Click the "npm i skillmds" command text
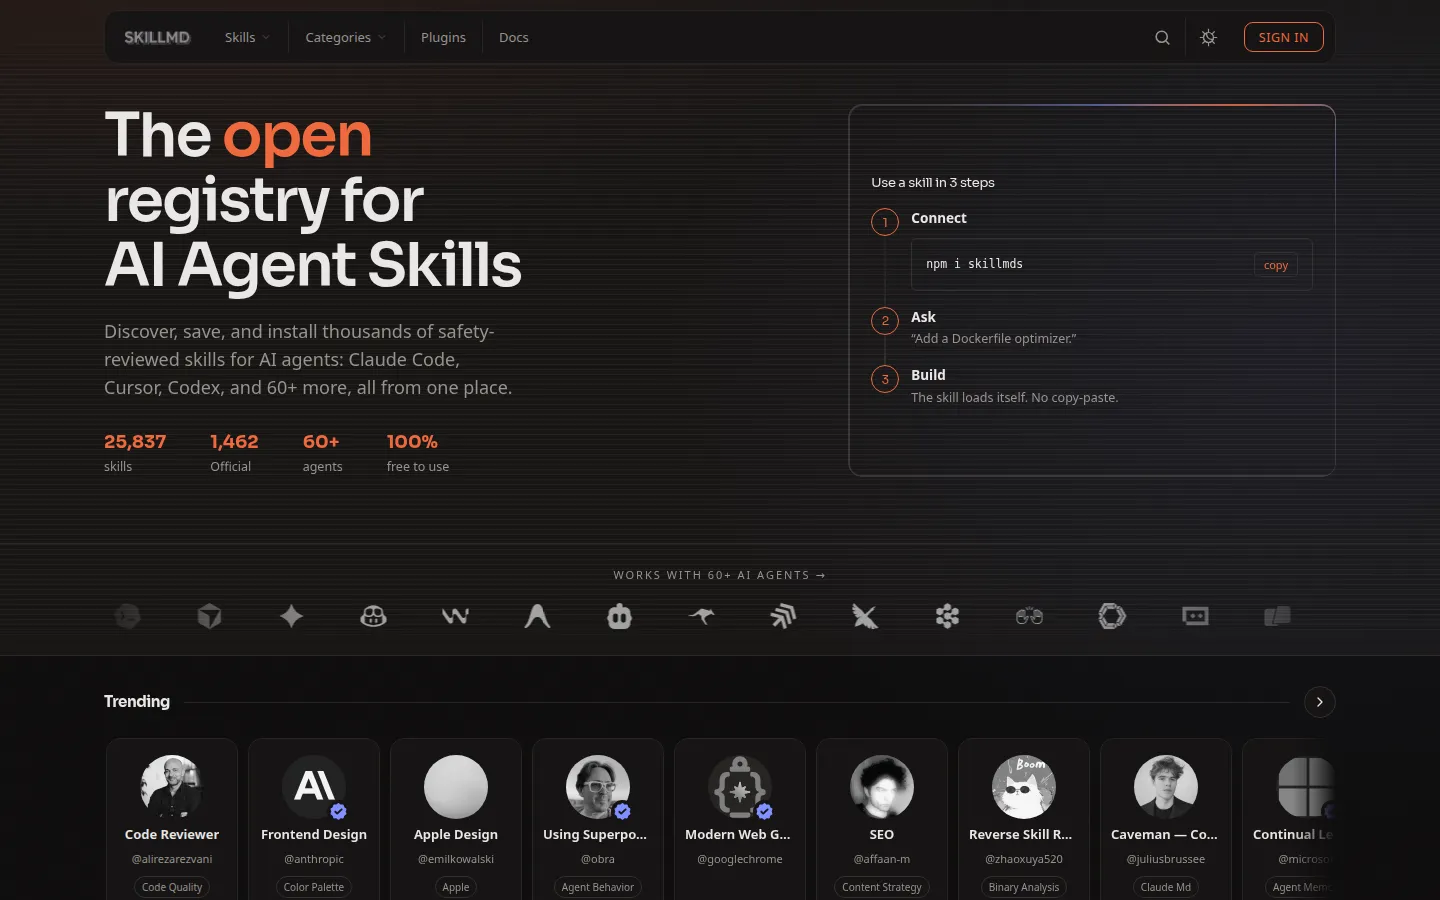1440x900 pixels. [x=974, y=264]
